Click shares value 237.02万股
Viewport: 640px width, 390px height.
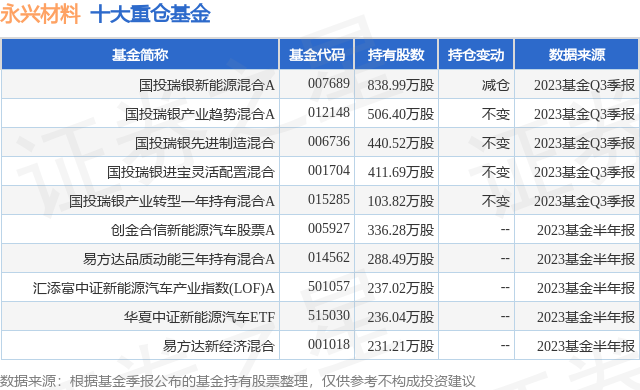(400, 288)
